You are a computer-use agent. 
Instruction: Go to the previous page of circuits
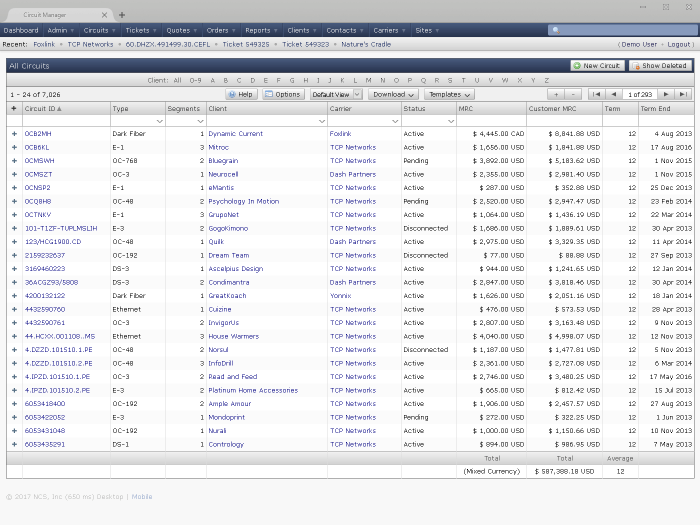(612, 94)
